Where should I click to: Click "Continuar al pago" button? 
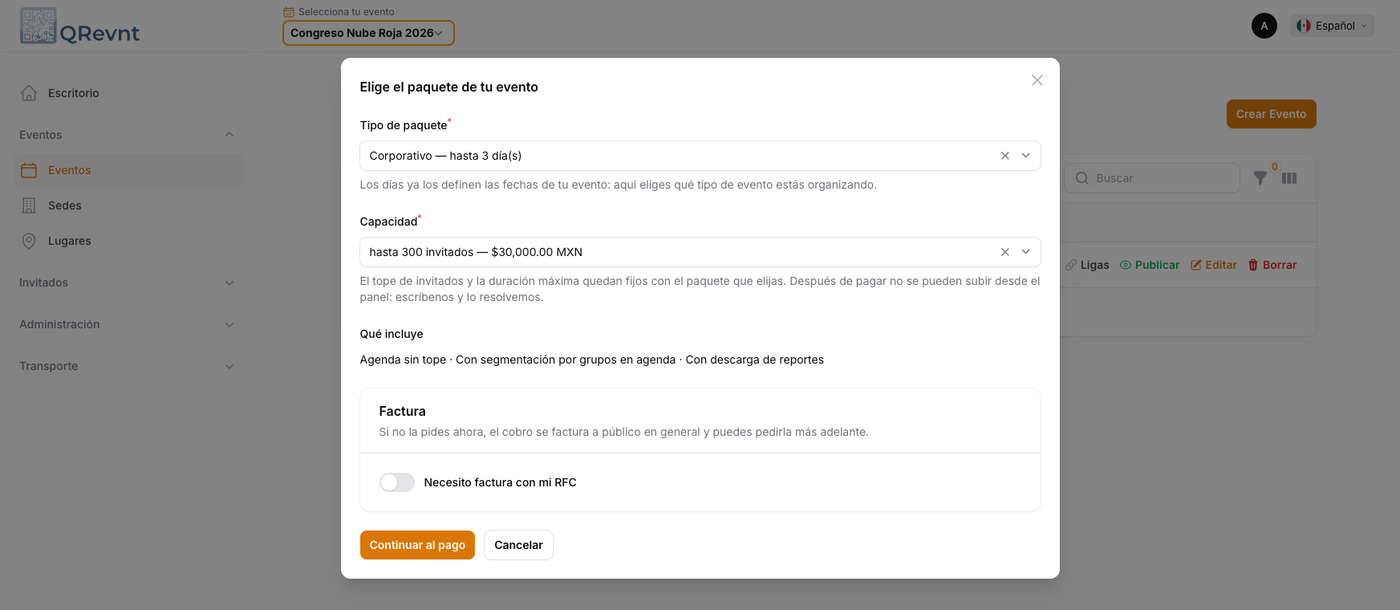(417, 545)
